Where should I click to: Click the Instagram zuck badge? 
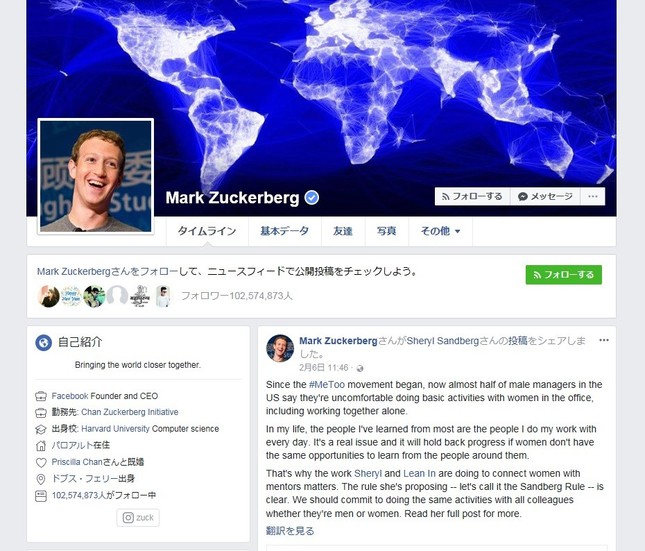138,517
